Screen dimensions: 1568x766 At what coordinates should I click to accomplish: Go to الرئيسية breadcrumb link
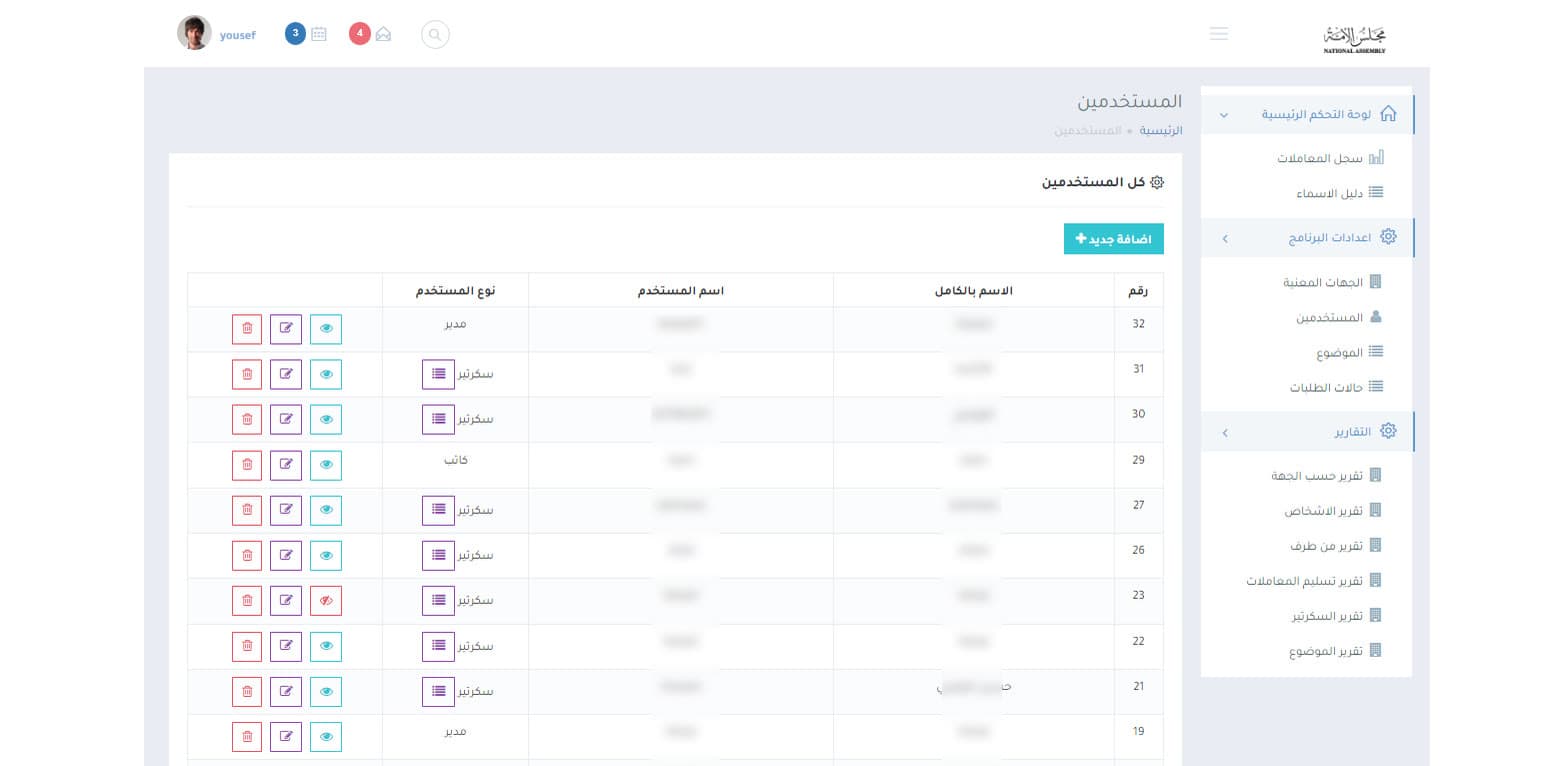pyautogui.click(x=1161, y=131)
